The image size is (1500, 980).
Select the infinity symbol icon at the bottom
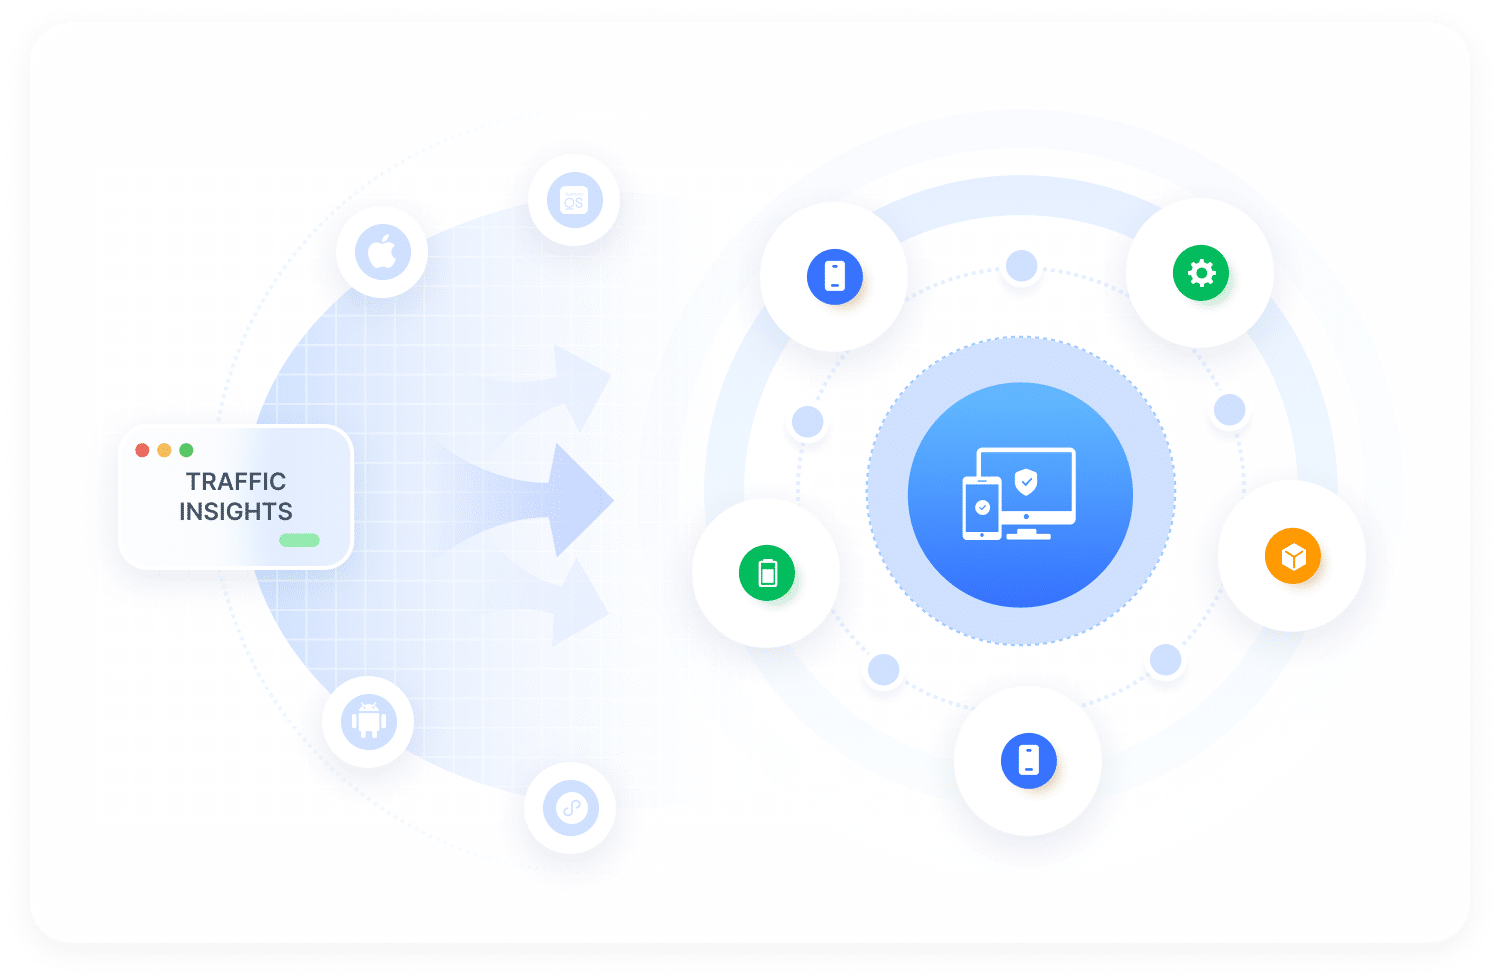[569, 808]
